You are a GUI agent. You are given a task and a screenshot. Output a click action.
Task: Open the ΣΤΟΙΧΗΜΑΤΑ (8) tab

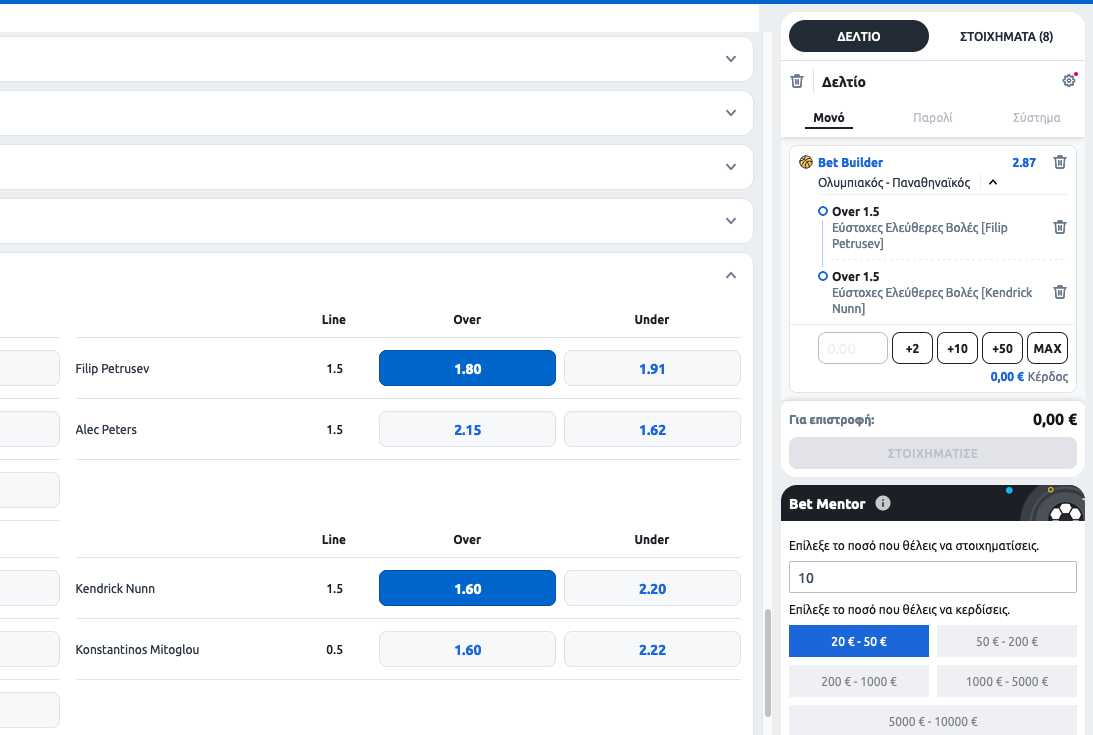pos(1006,36)
